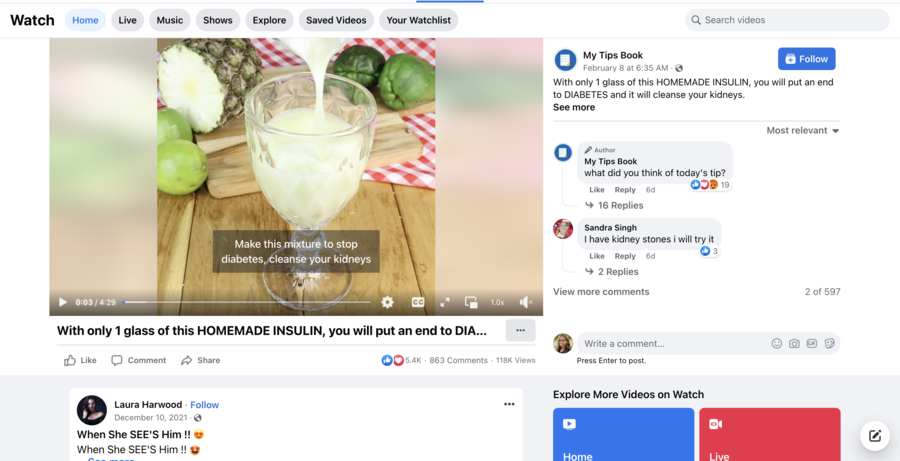The height and width of the screenshot is (461, 900).
Task: View the 5.4K reactions
Action: (x=401, y=361)
